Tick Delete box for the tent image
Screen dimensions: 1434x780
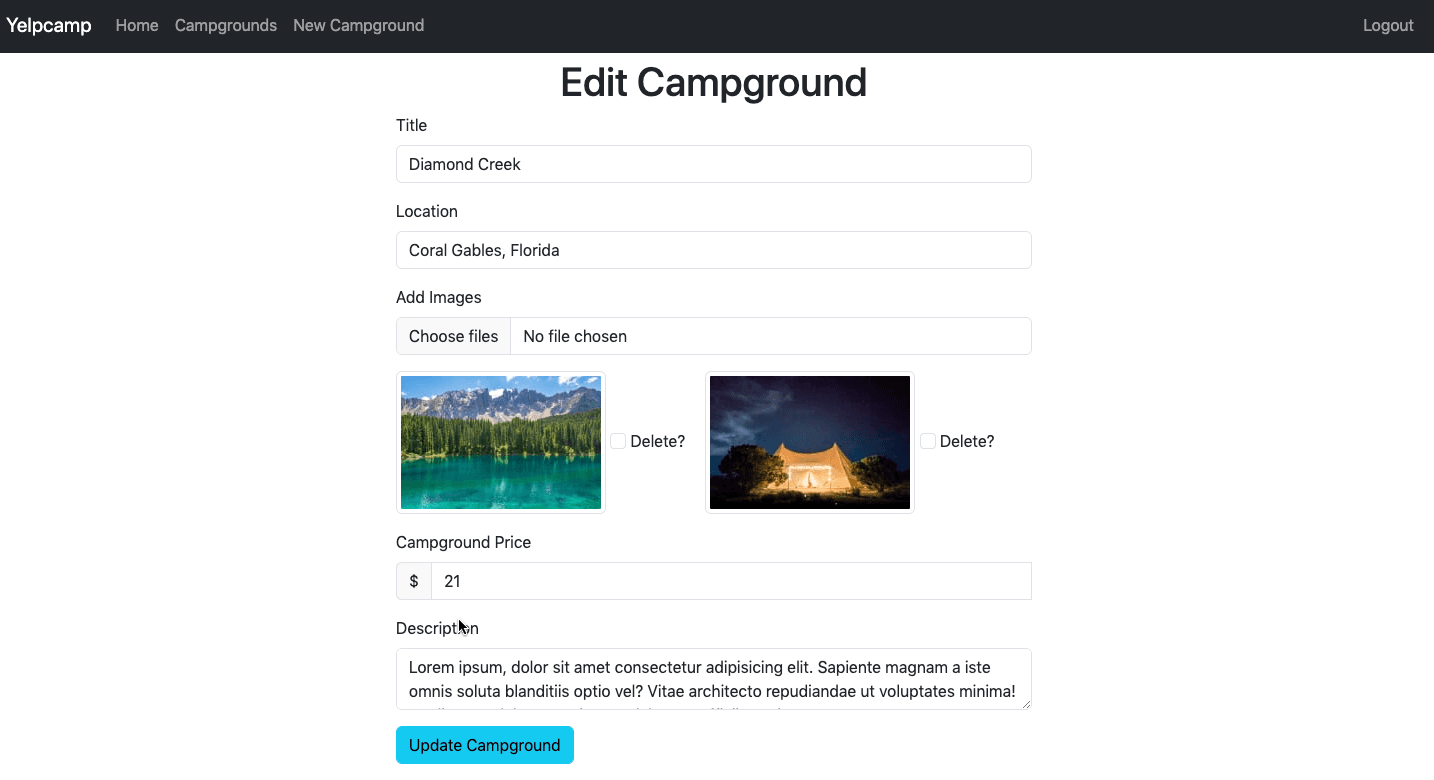[x=928, y=441]
